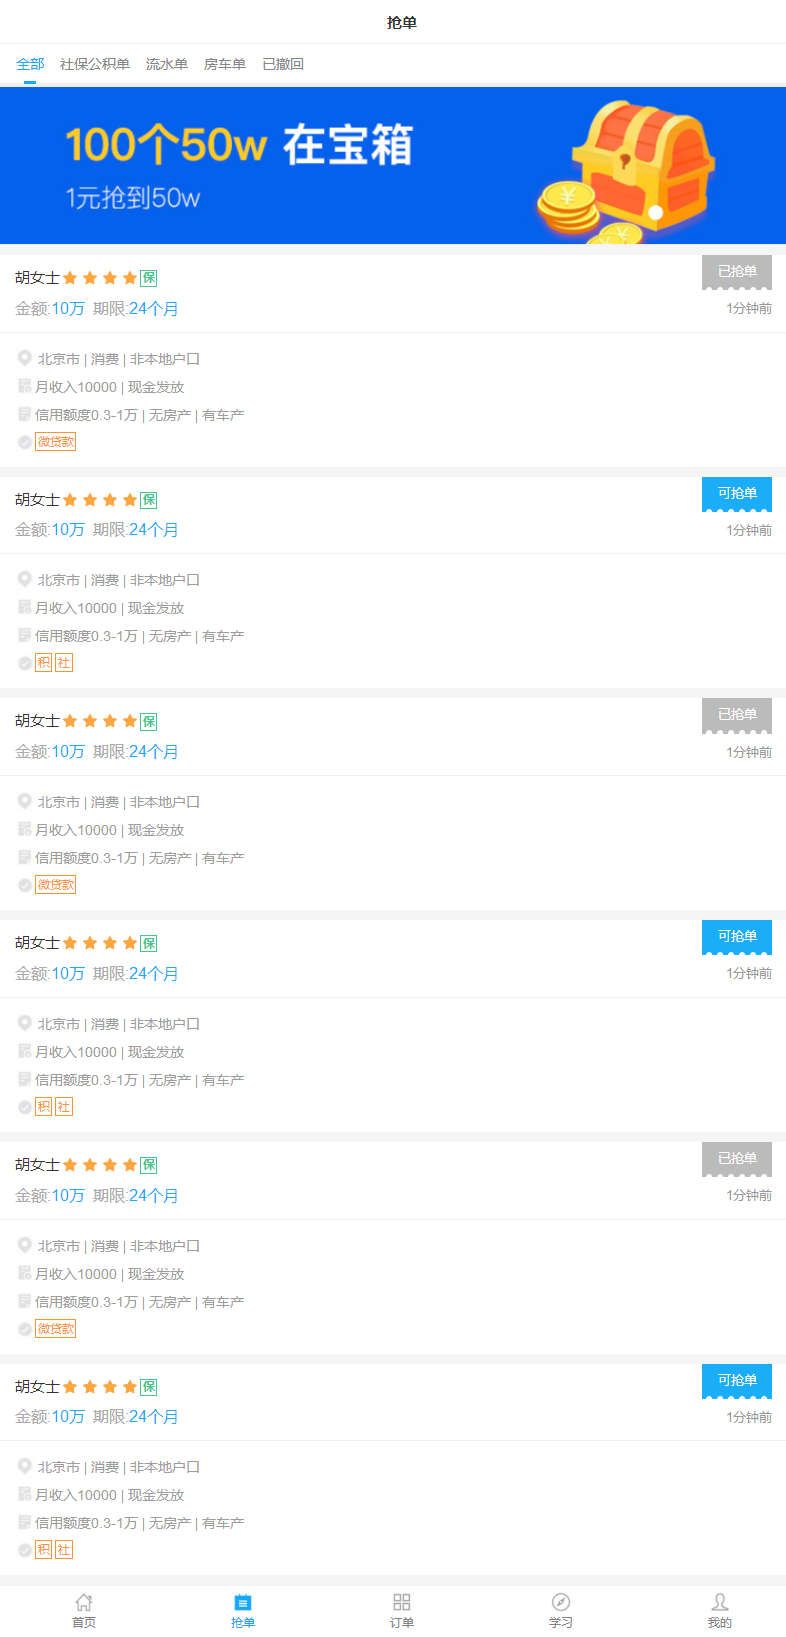Open the 房车单 tab

(x=225, y=64)
